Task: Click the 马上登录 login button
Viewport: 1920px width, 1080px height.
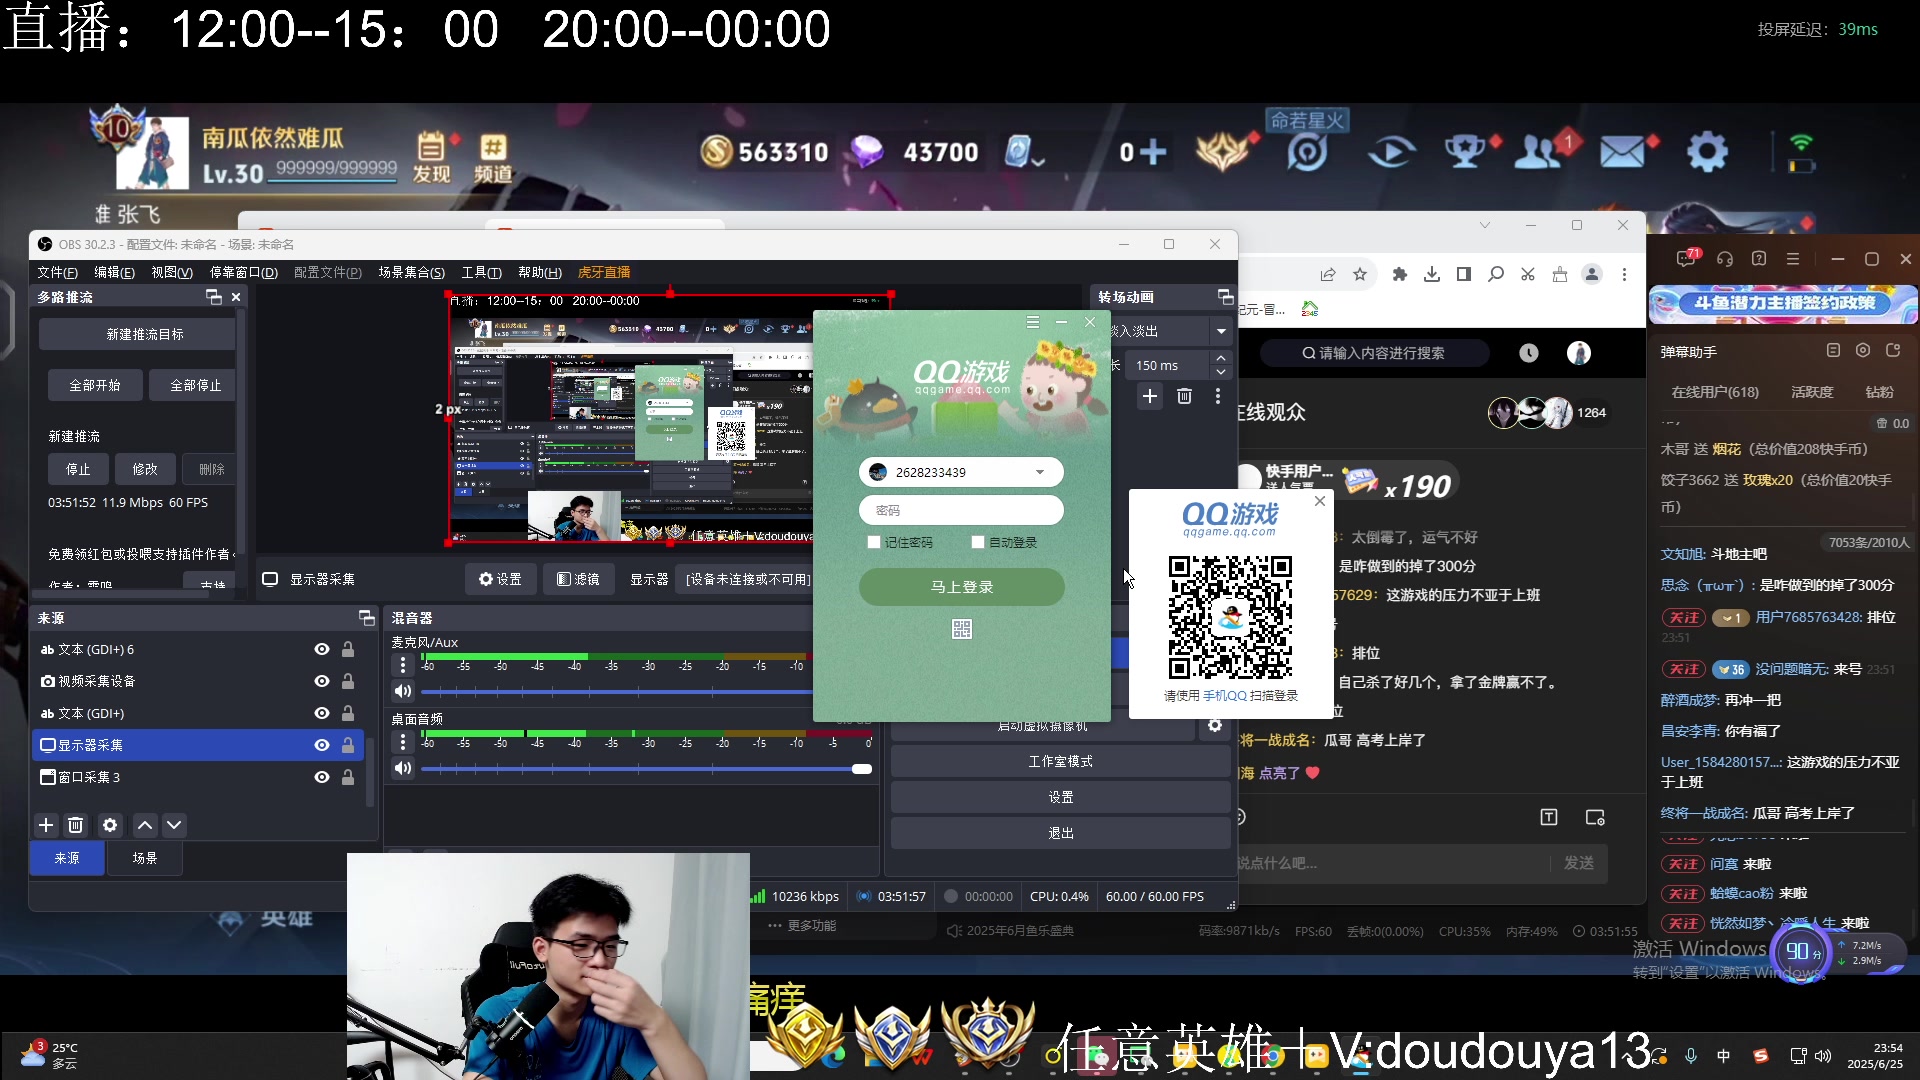Action: (x=962, y=587)
